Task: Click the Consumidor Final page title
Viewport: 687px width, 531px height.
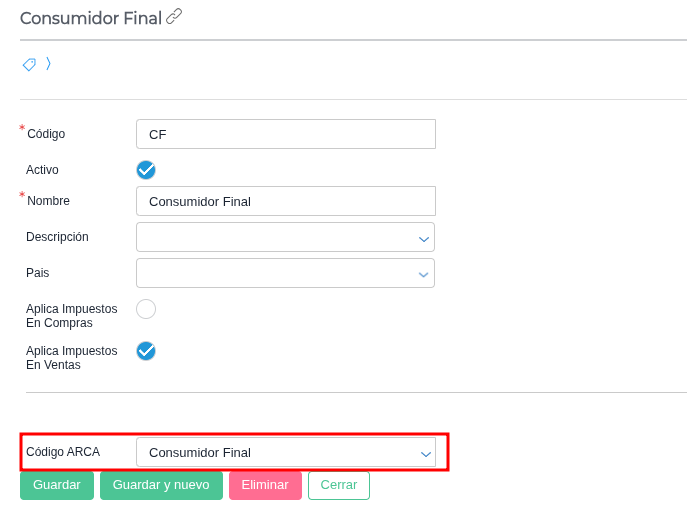Action: pos(91,18)
